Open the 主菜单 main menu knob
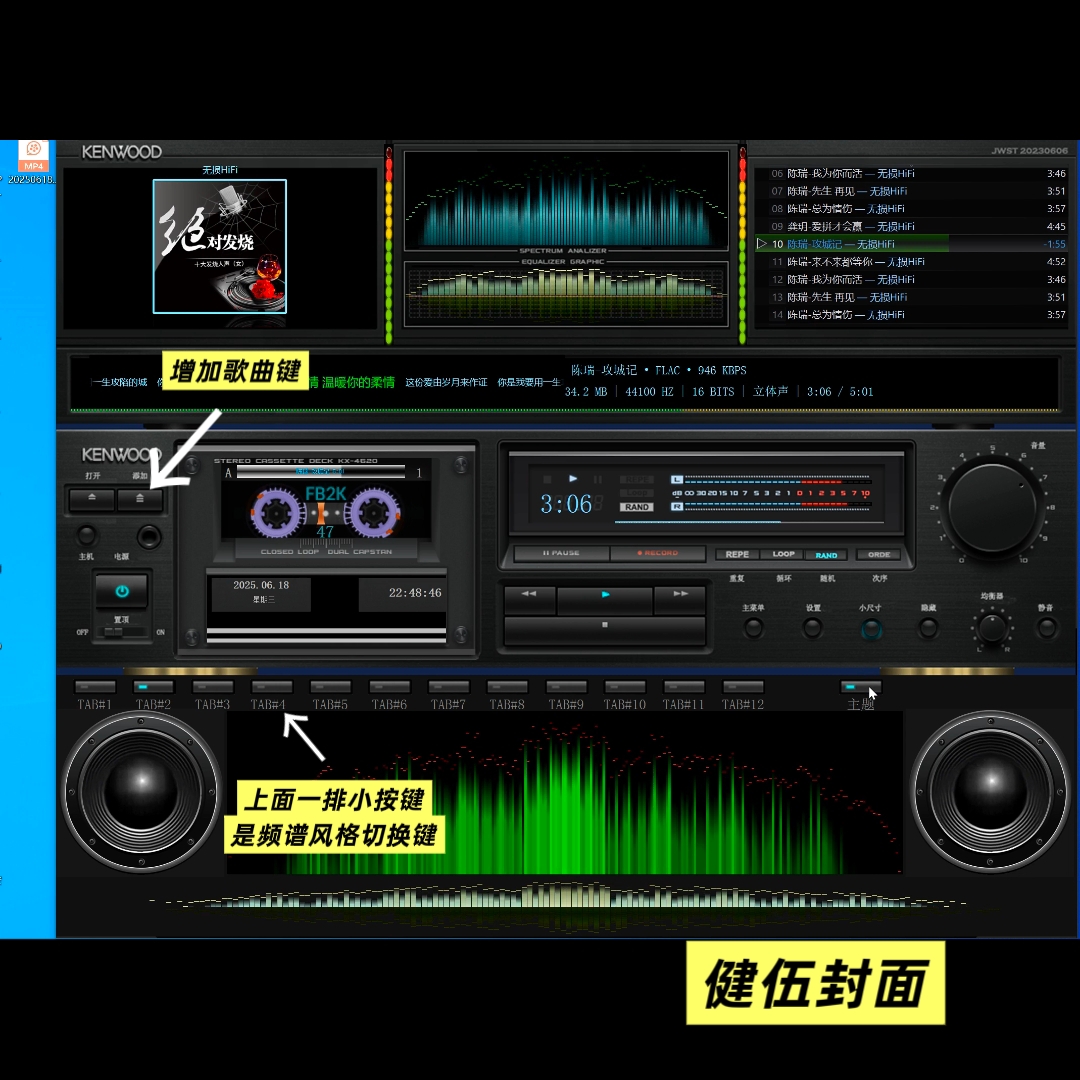Viewport: 1080px width, 1080px height. point(754,627)
